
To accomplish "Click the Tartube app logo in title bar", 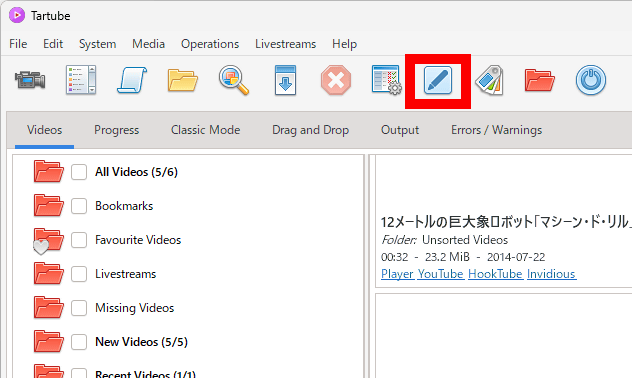I will coord(17,15).
